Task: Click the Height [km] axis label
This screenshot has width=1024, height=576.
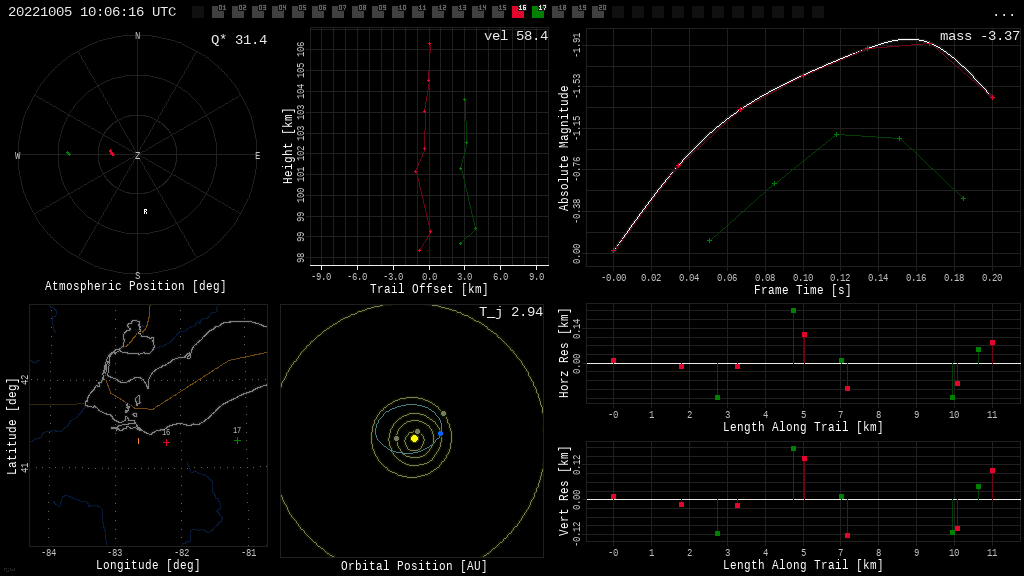Action: pyautogui.click(x=288, y=146)
